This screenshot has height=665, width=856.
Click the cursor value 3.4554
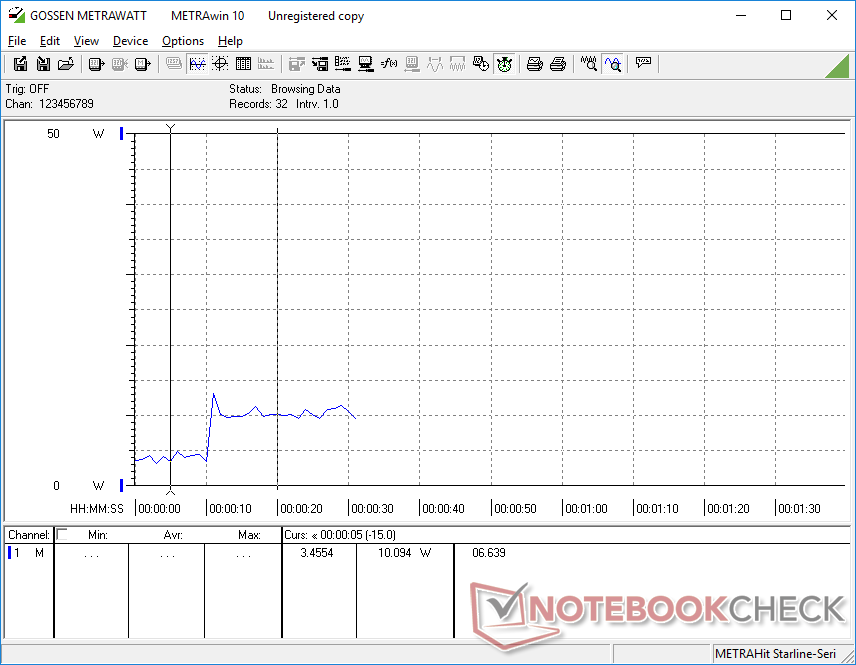click(317, 553)
